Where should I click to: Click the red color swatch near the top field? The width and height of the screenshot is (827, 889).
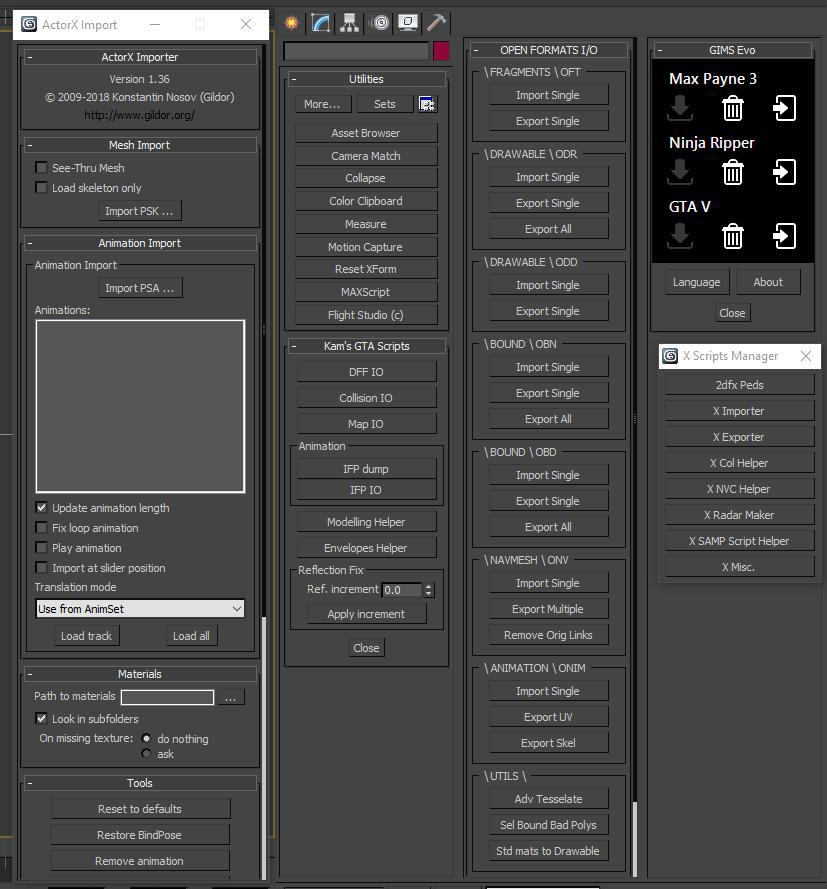[x=441, y=48]
